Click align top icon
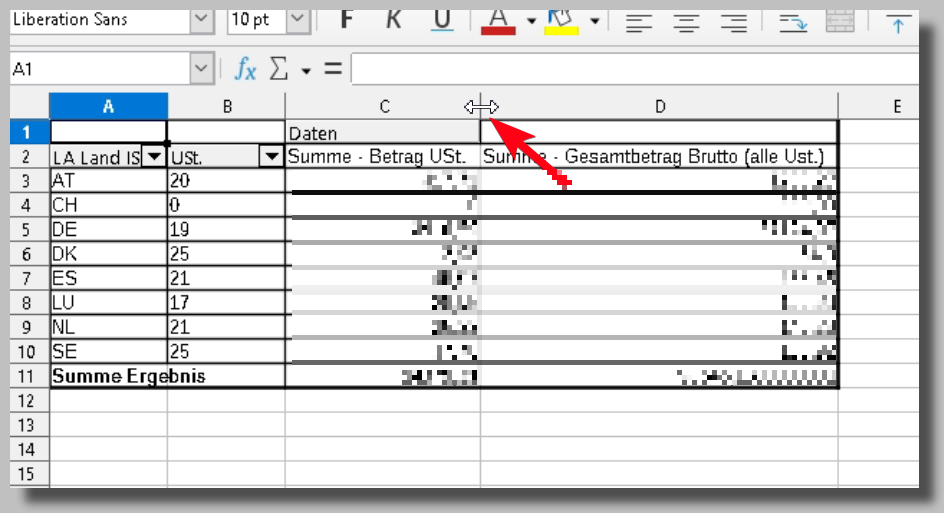The height and width of the screenshot is (513, 944). [899, 22]
